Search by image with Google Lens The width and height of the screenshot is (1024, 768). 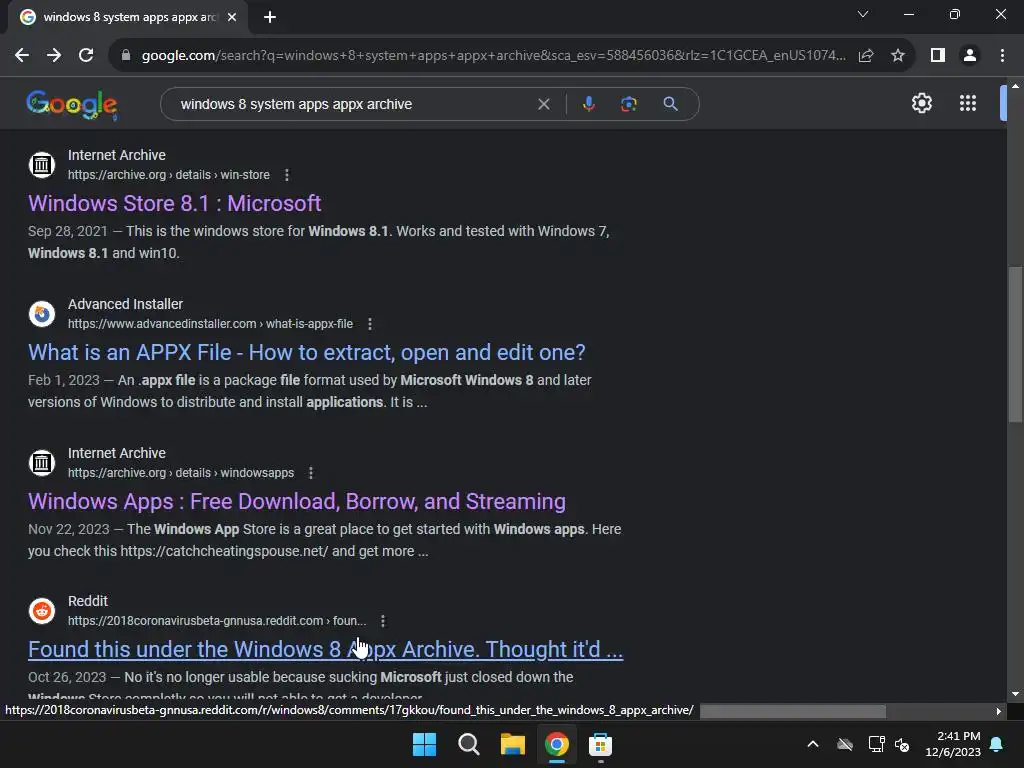pyautogui.click(x=628, y=104)
